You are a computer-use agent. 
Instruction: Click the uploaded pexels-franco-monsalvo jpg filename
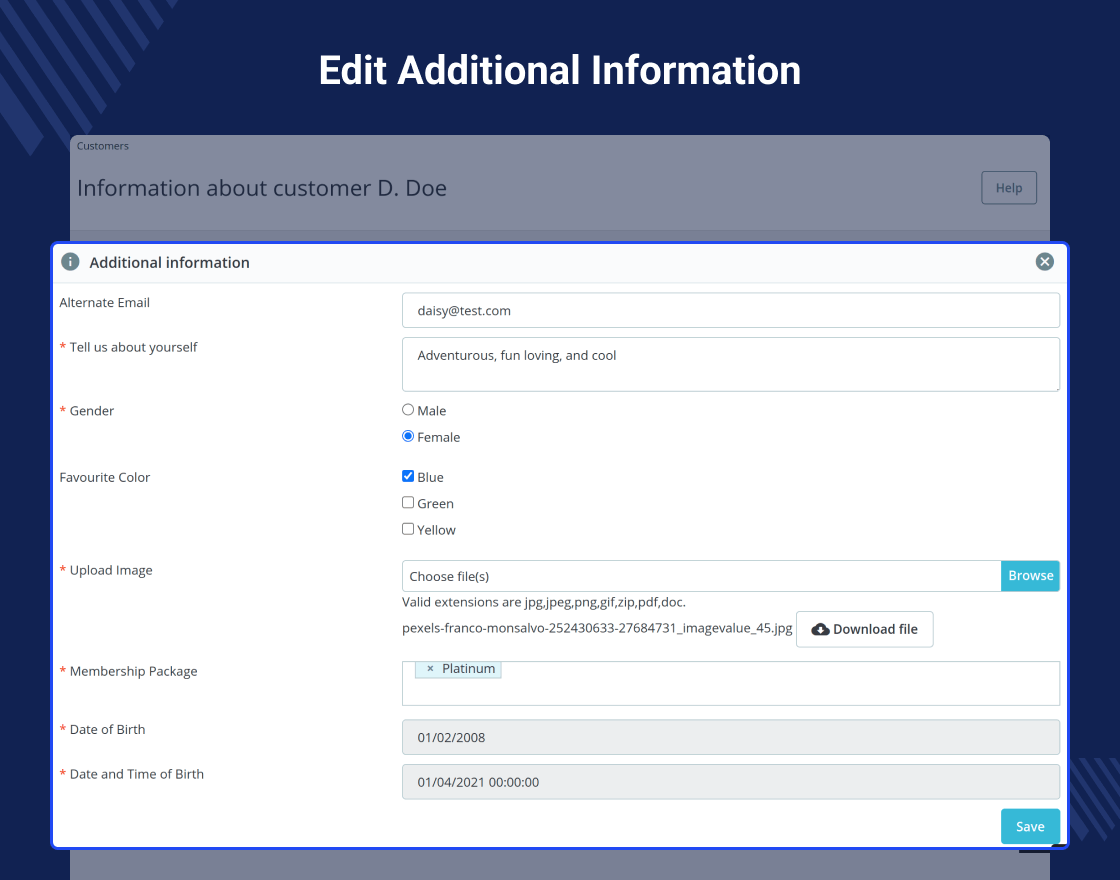coord(597,629)
